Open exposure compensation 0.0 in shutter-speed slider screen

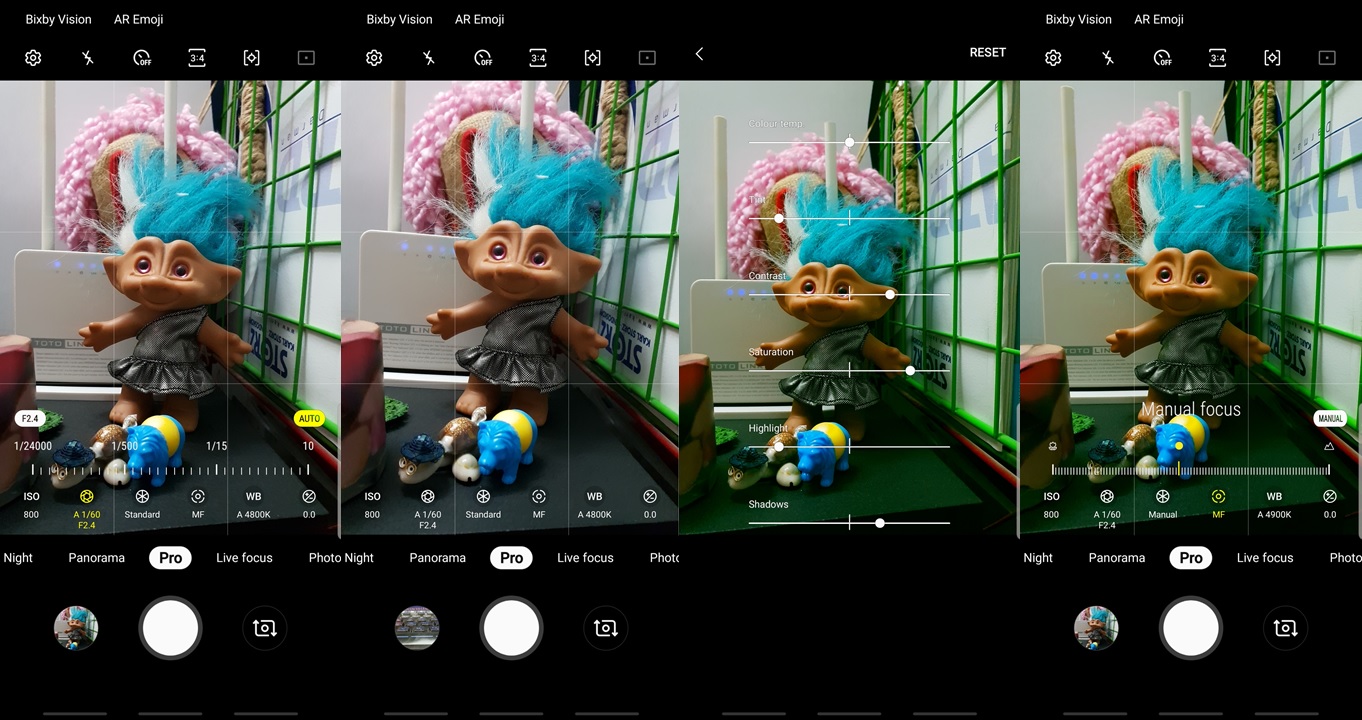[309, 504]
